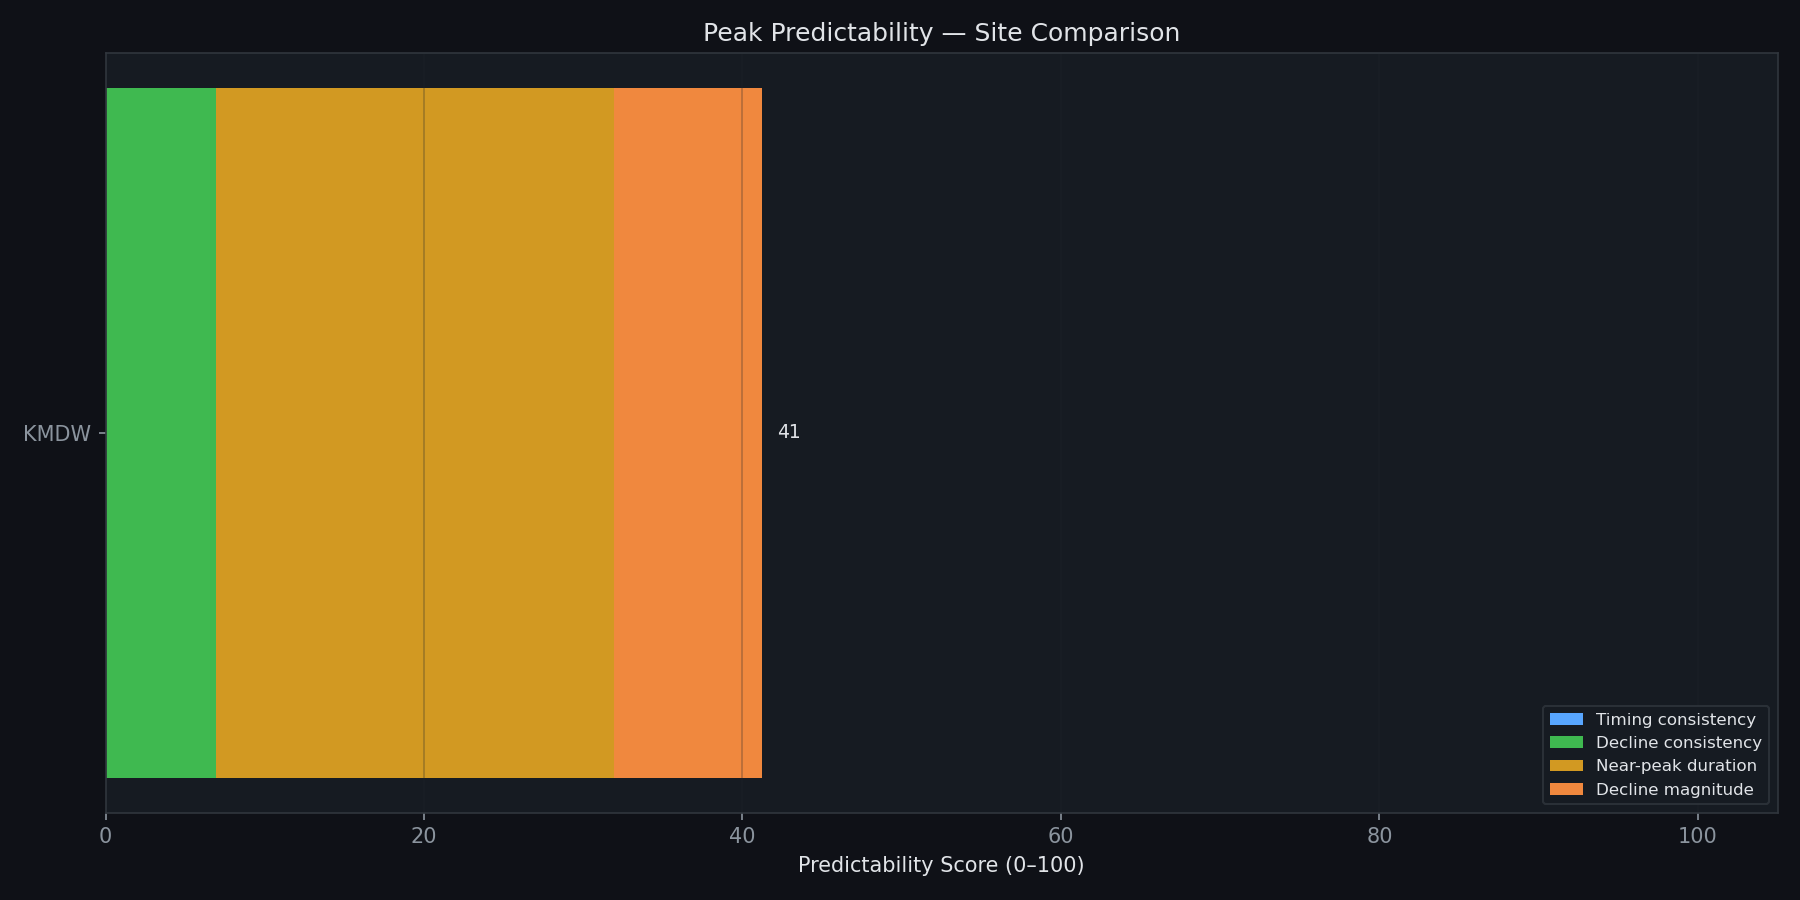Select the "Decline consistency" legend text
1800x900 pixels.
[x=1678, y=743]
